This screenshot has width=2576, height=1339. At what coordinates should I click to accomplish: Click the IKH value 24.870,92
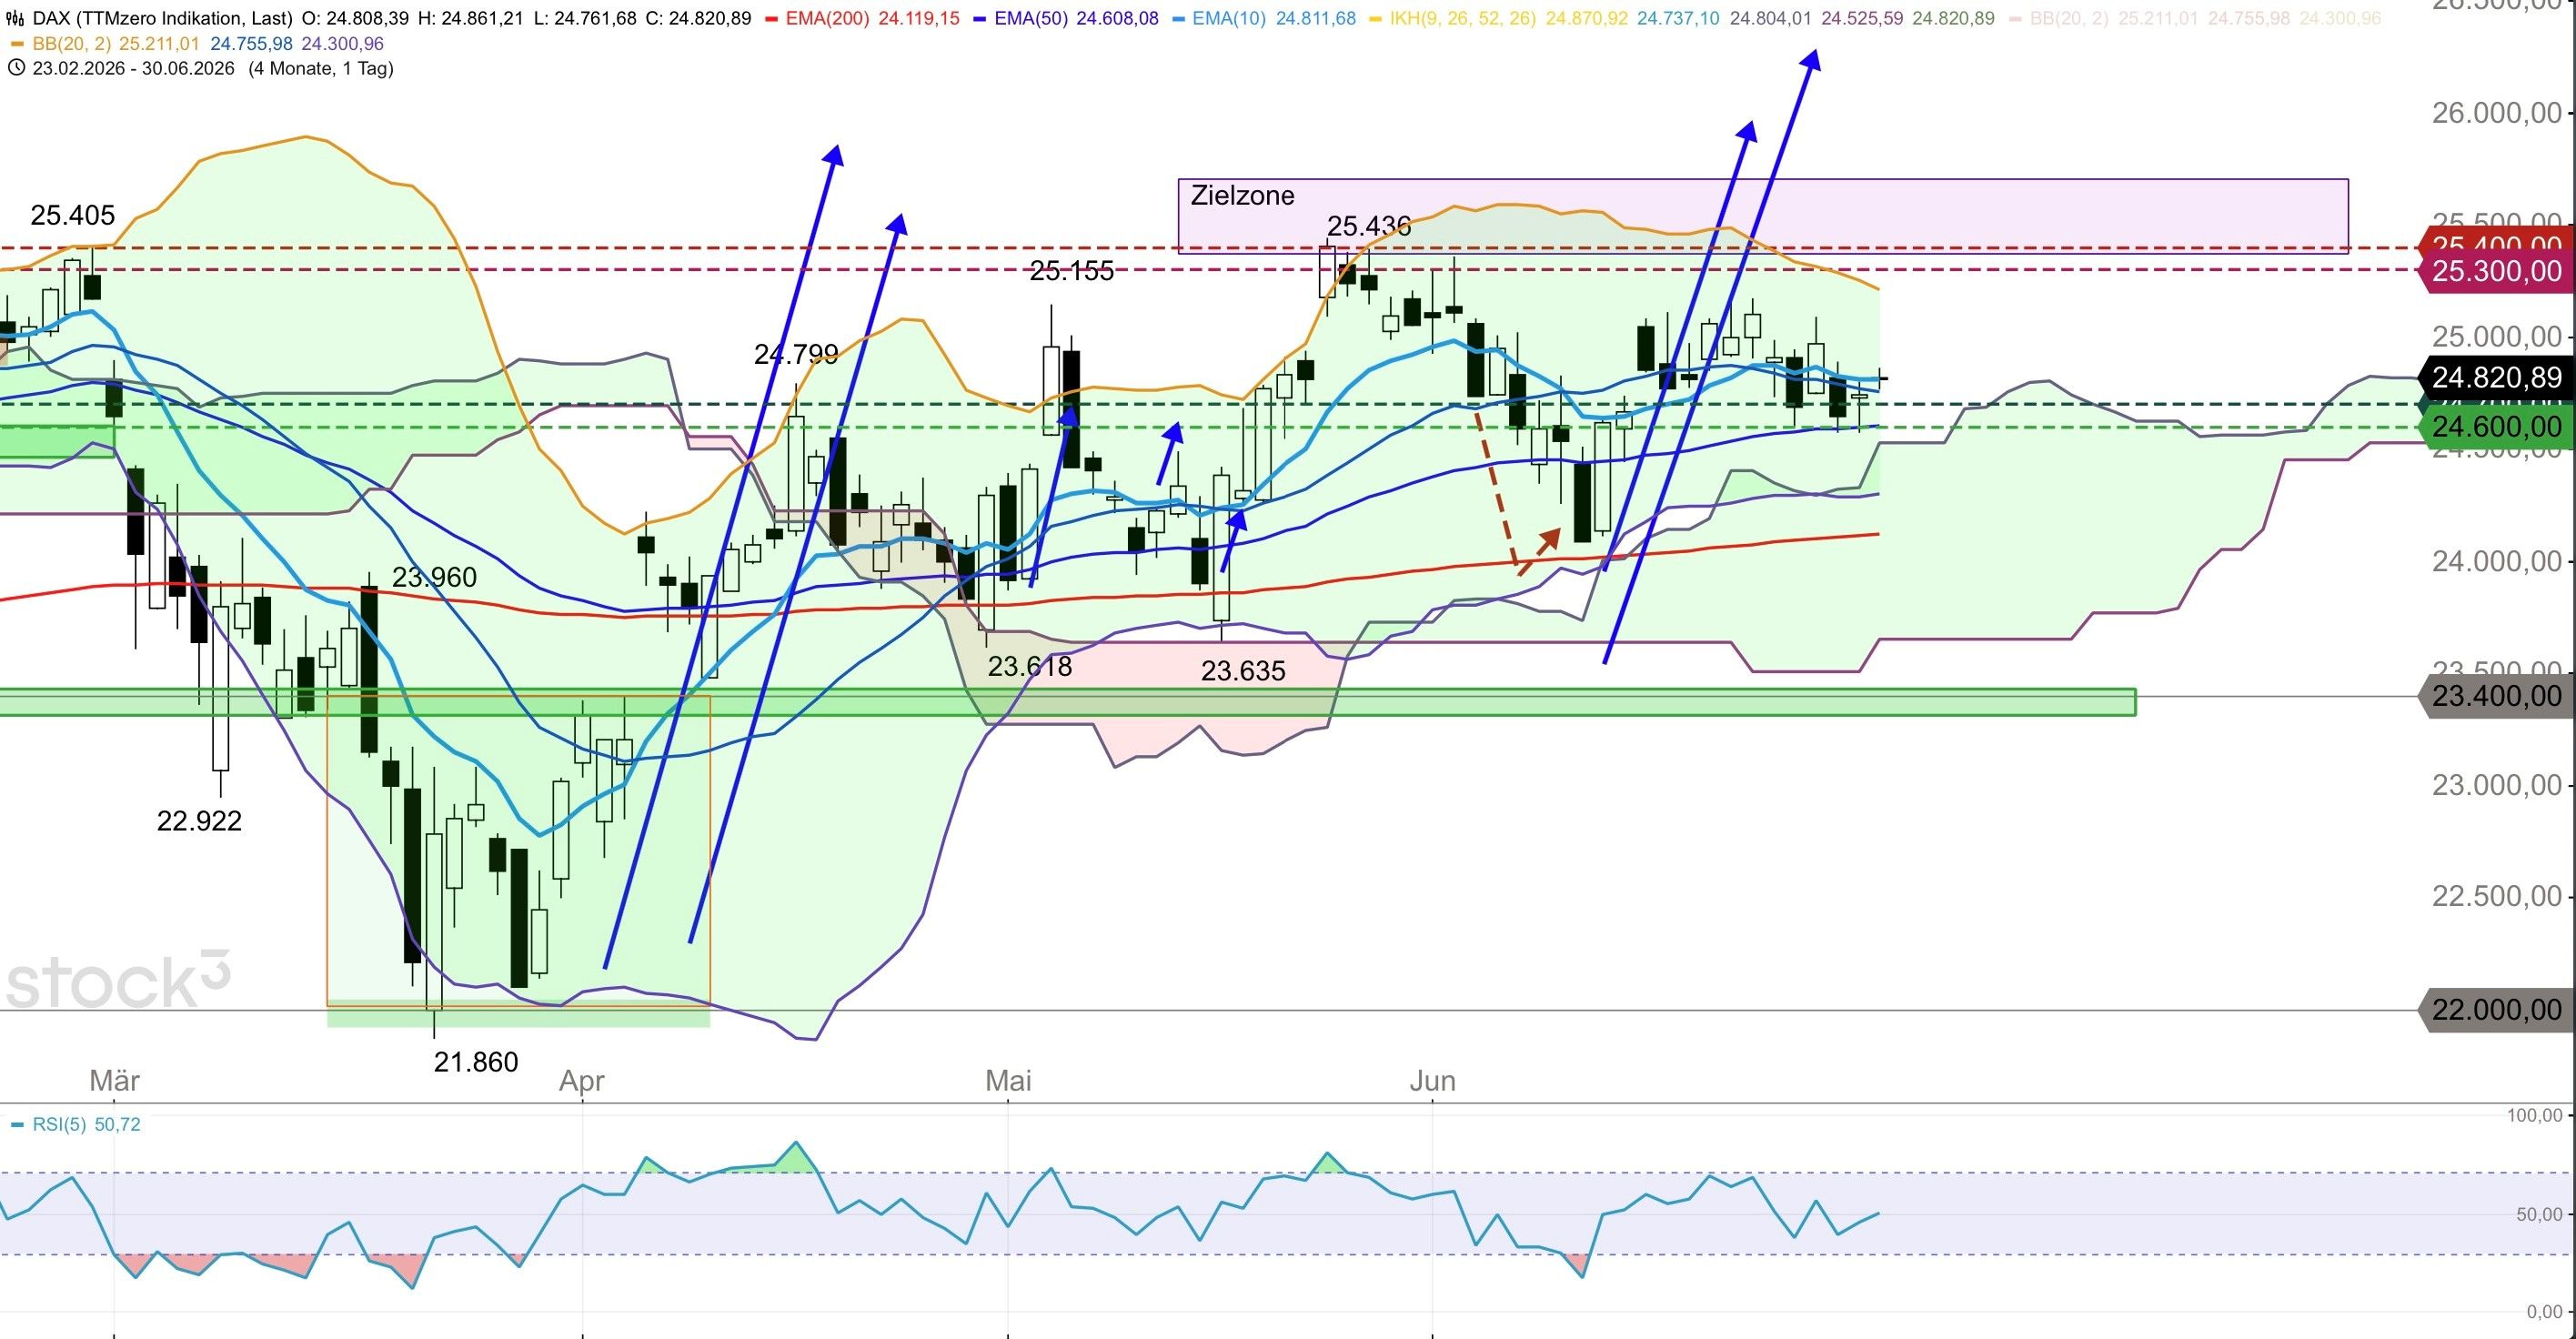click(1586, 18)
